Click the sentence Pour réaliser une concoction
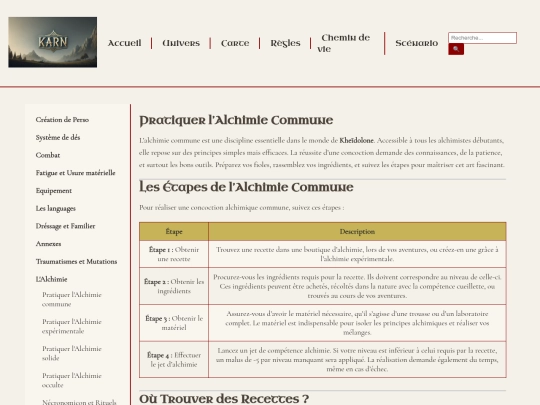This screenshot has height=405, width=540. pyautogui.click(x=241, y=207)
